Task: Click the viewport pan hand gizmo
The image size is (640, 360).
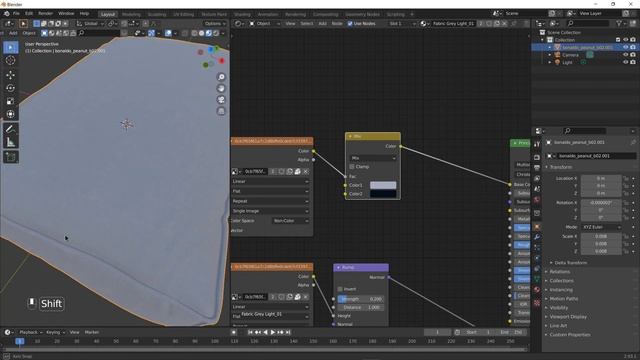Action: tap(221, 89)
